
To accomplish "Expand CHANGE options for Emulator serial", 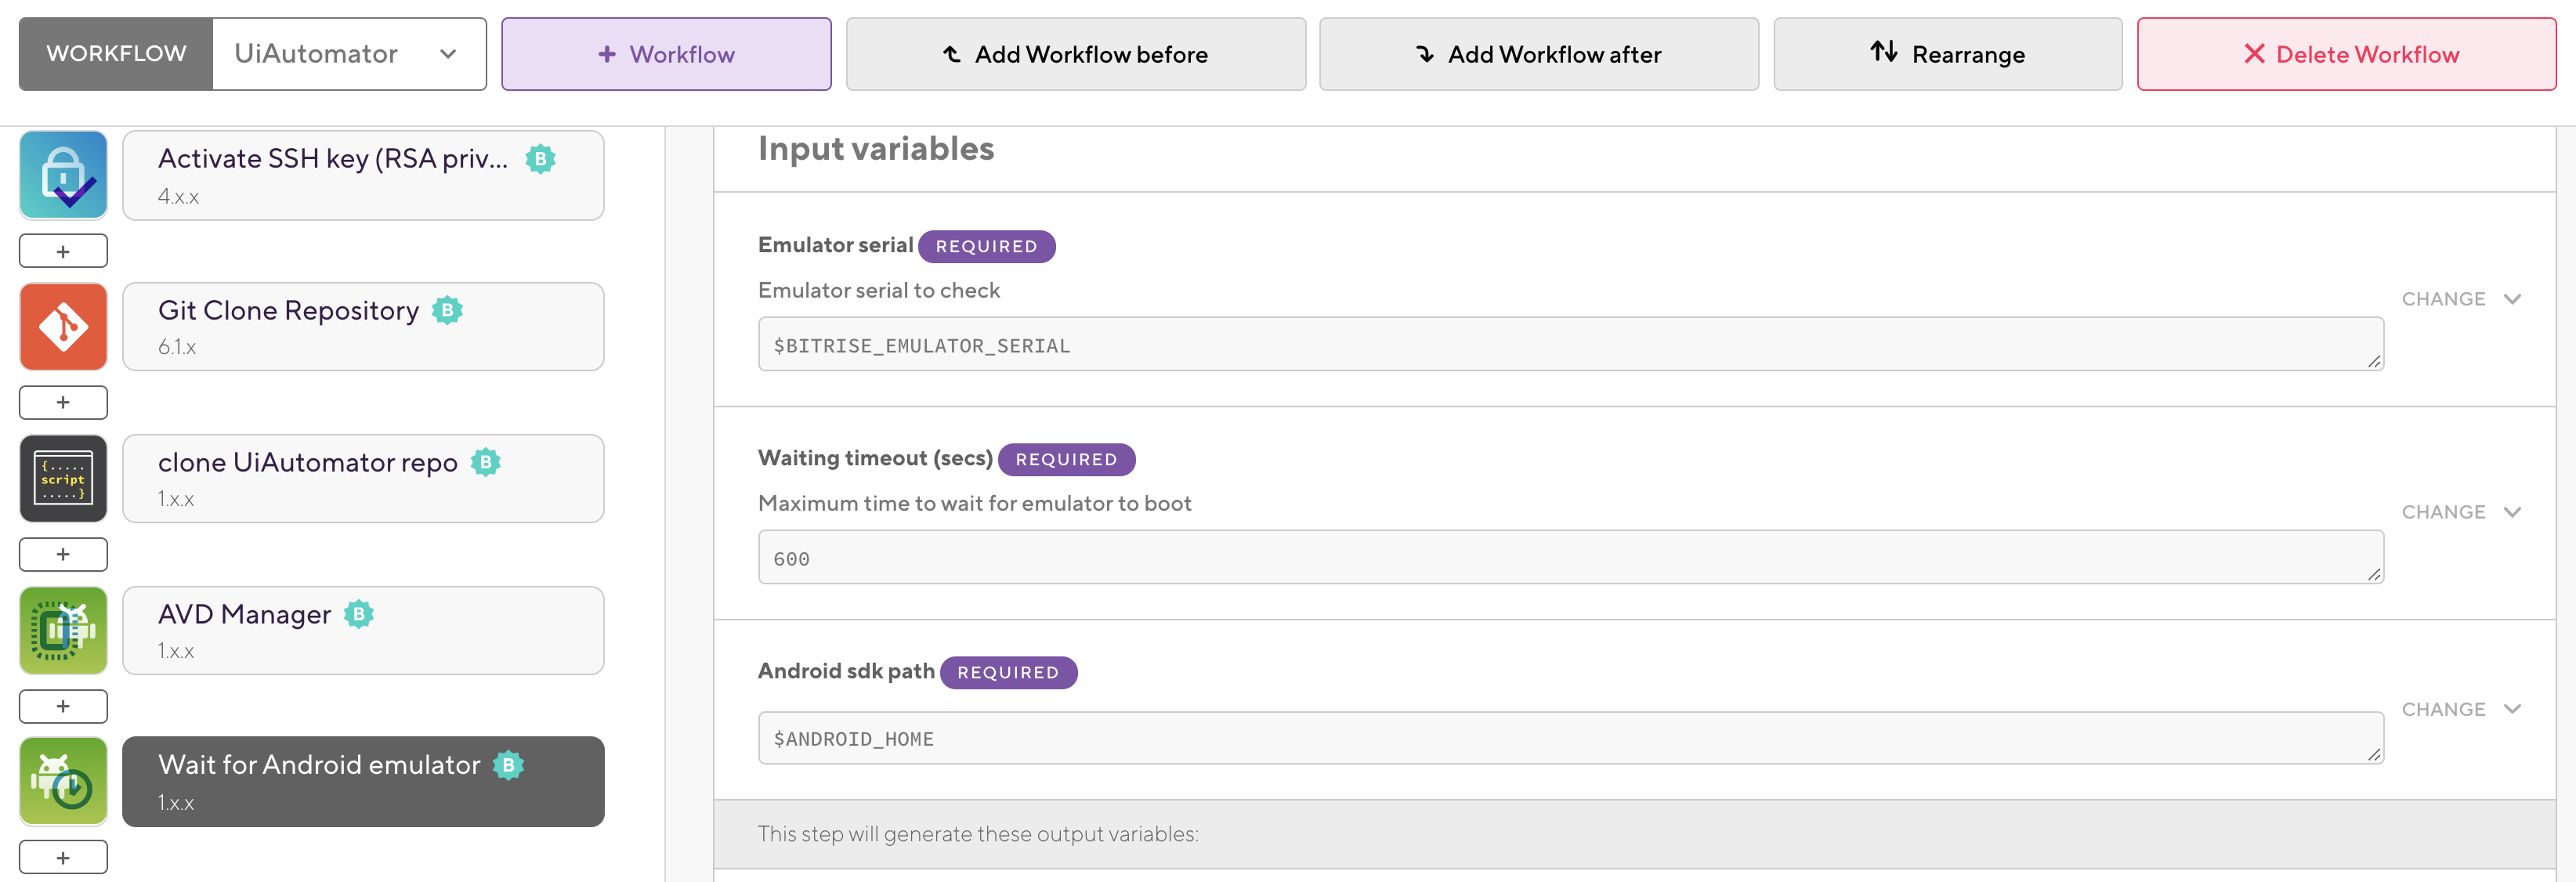I will (2460, 299).
